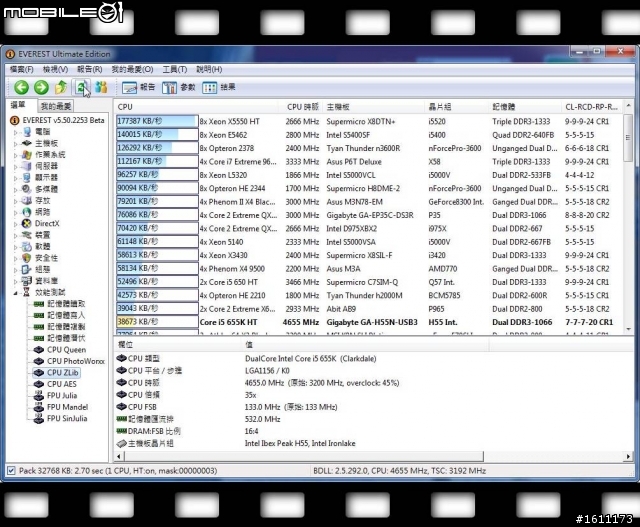The width and height of the screenshot is (640, 527).
Task: Click the green Back arrow toolbar icon
Action: pyautogui.click(x=22, y=87)
